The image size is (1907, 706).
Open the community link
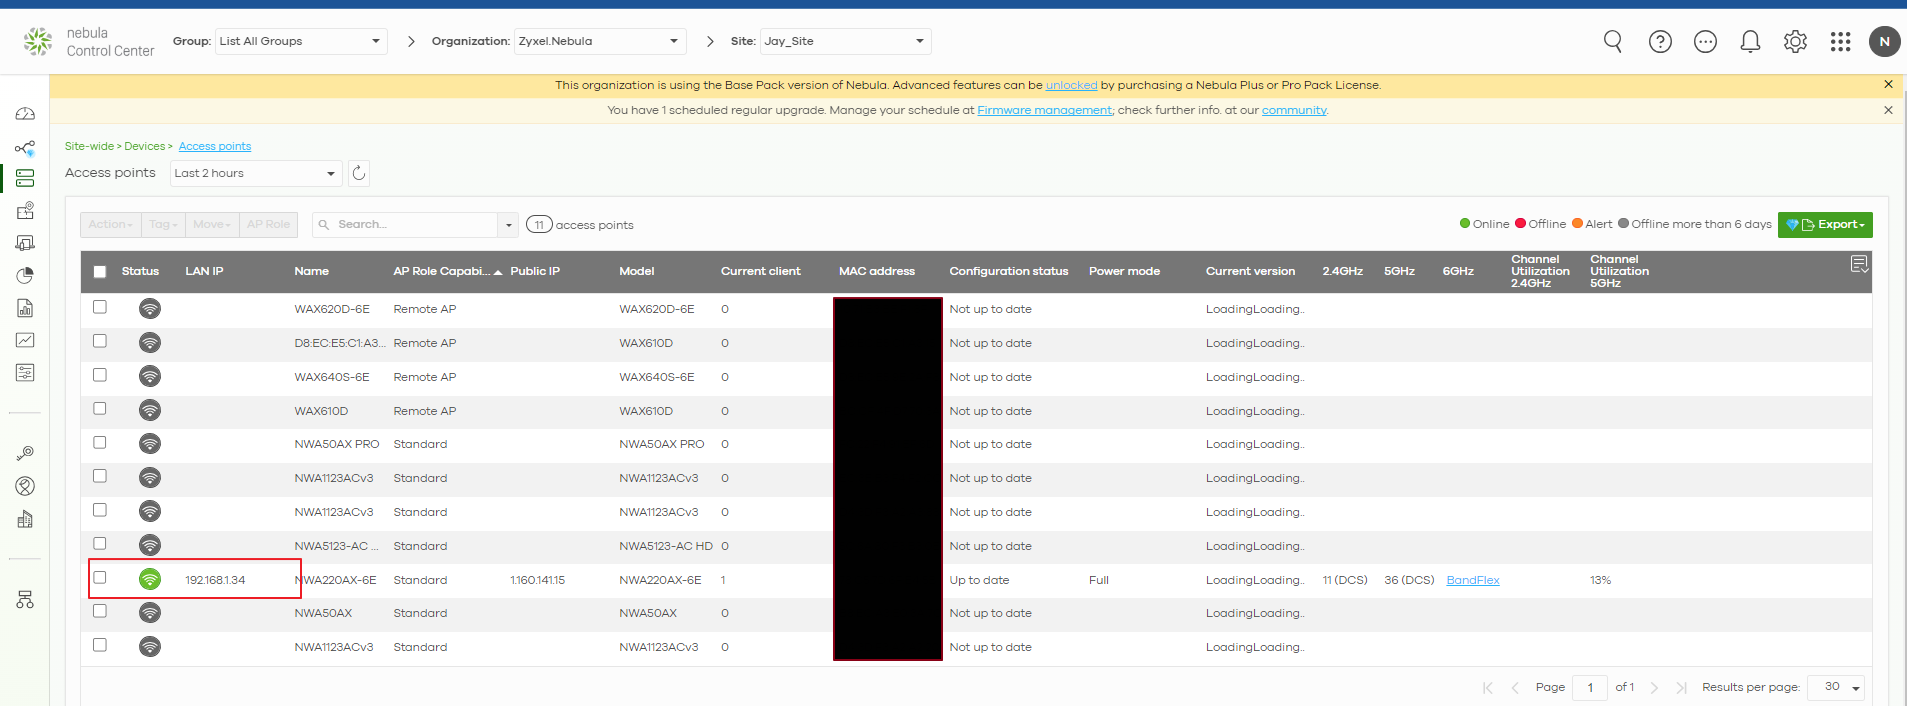1294,110
